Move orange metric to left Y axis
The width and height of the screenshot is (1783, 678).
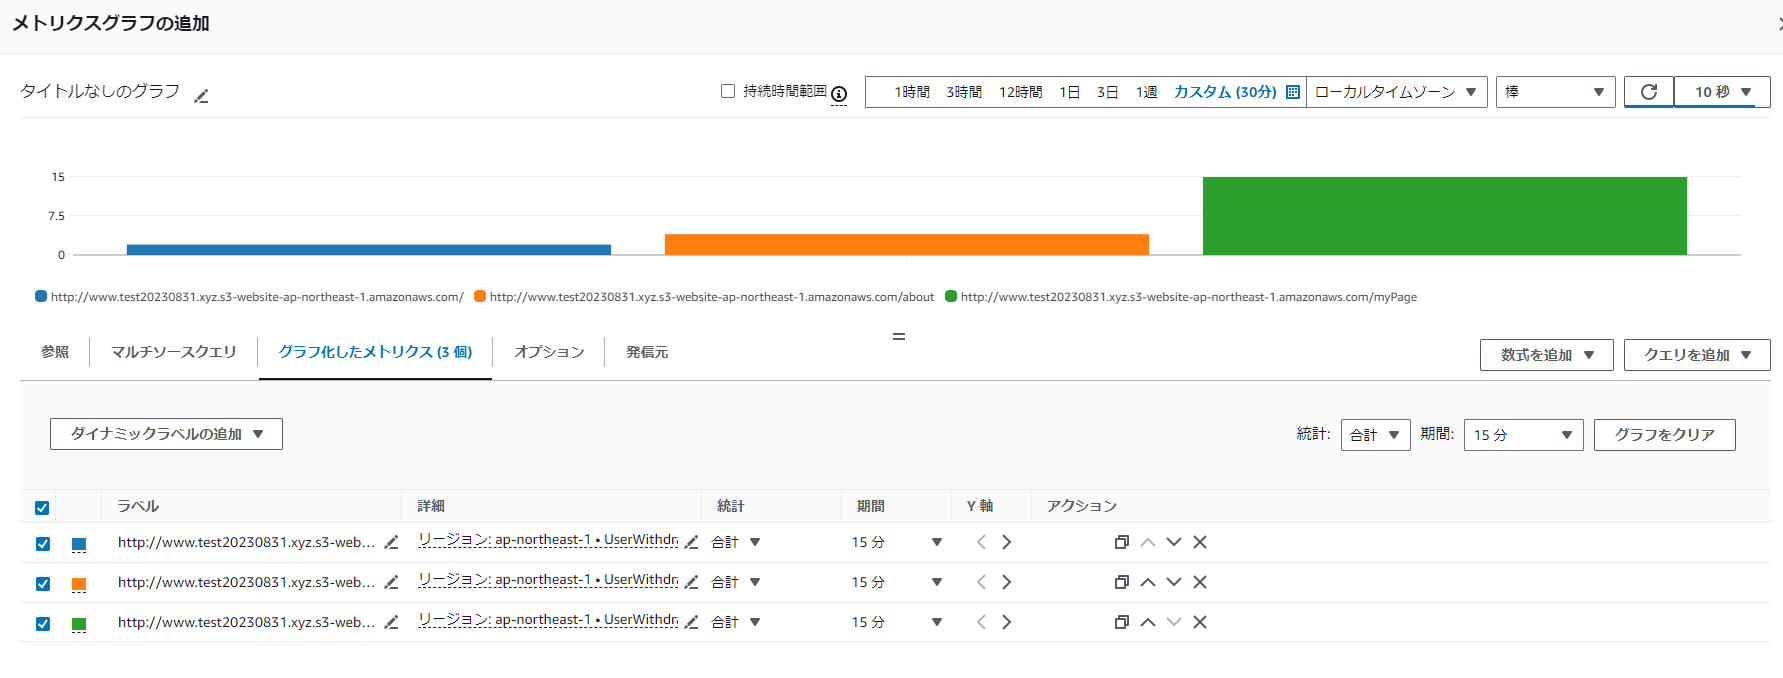(x=981, y=582)
